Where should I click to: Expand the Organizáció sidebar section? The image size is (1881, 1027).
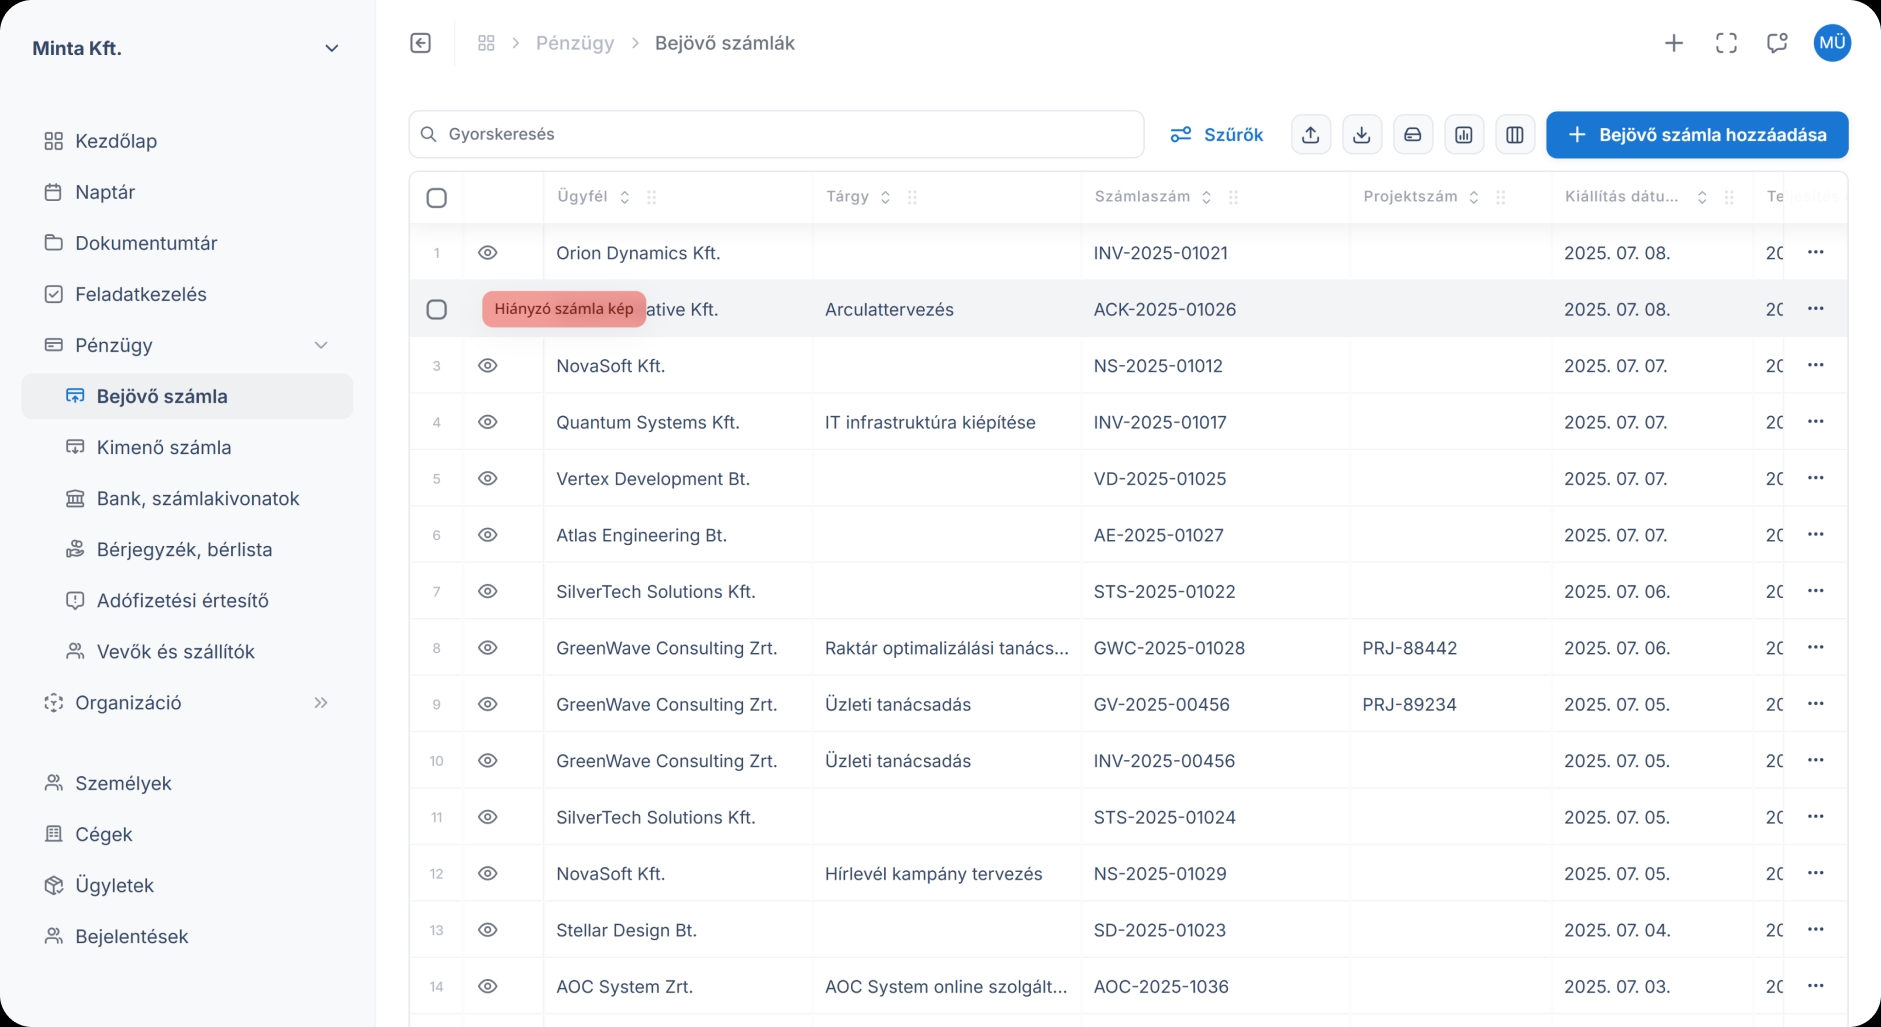(320, 703)
